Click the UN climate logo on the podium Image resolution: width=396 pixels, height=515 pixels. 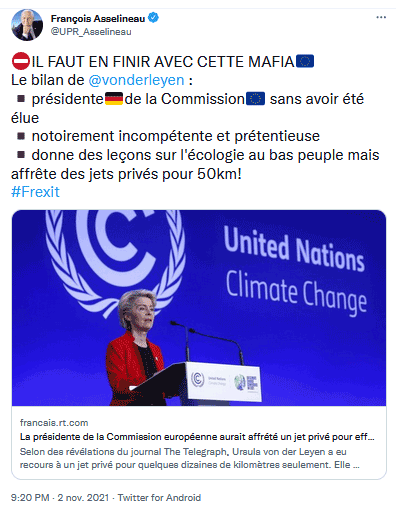pos(198,379)
